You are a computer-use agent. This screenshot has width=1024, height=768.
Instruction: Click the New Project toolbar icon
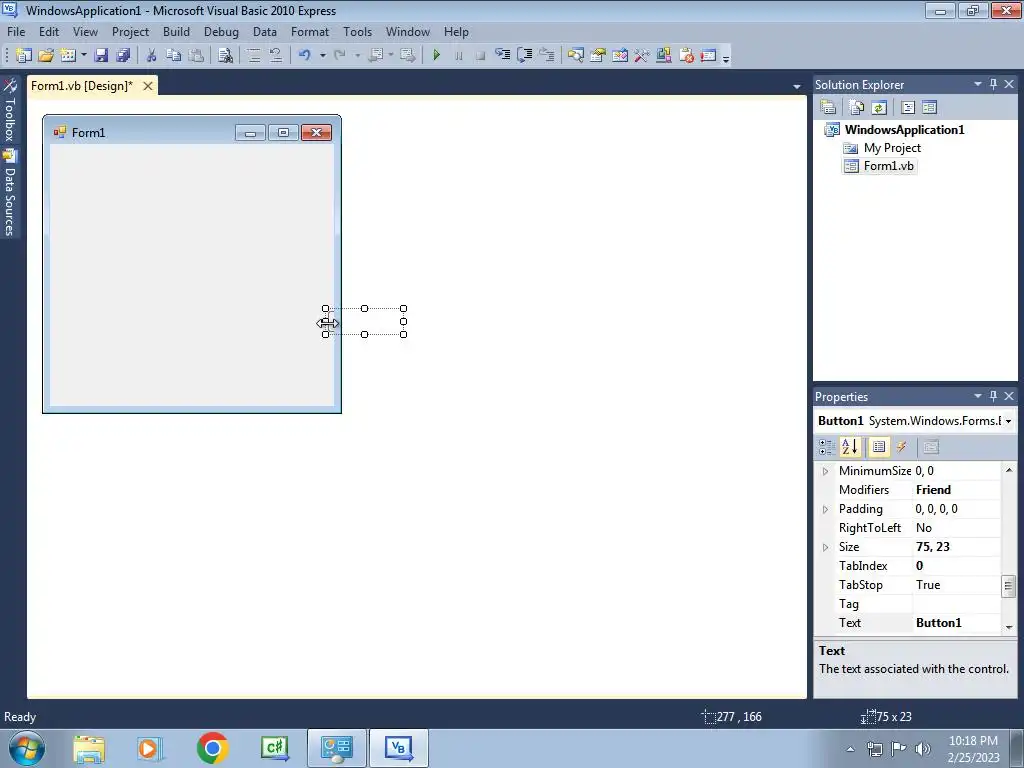(x=24, y=56)
